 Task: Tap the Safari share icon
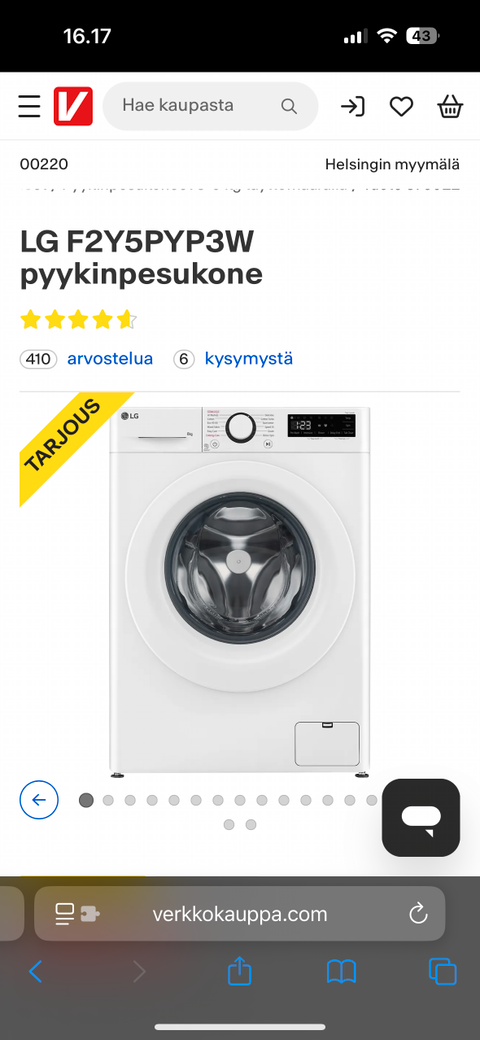pos(240,972)
